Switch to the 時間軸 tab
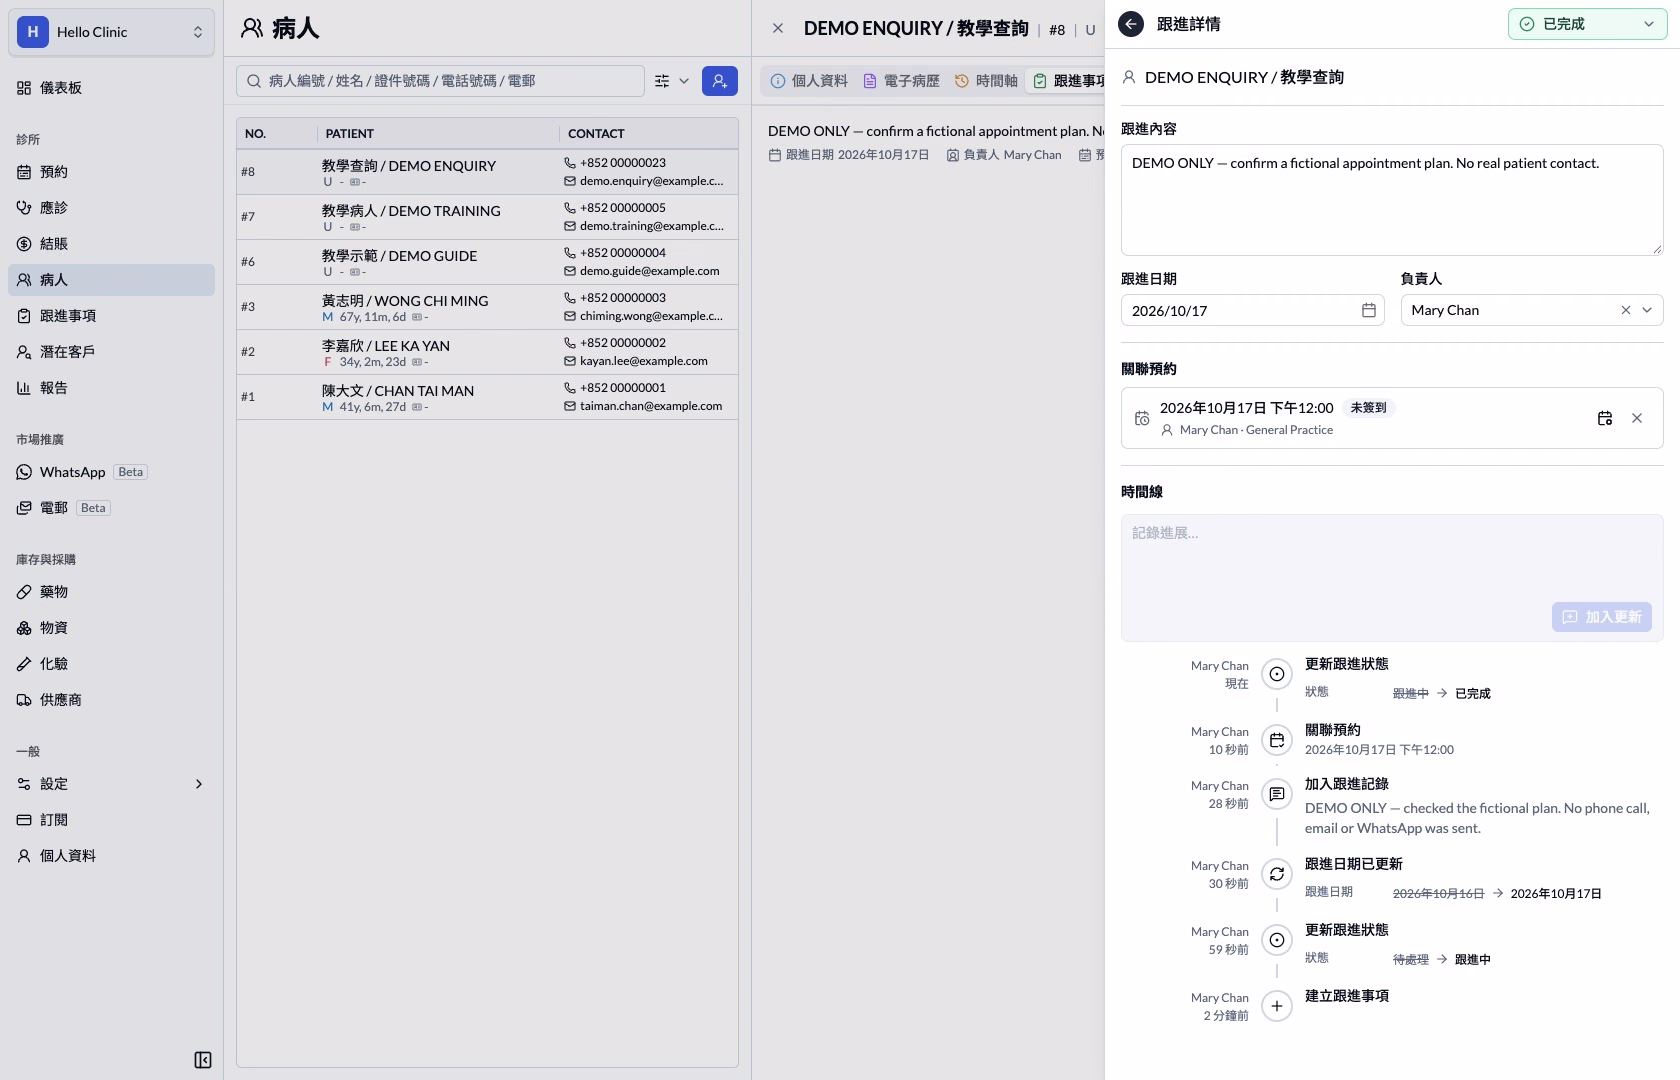1680x1080 pixels. tap(986, 81)
